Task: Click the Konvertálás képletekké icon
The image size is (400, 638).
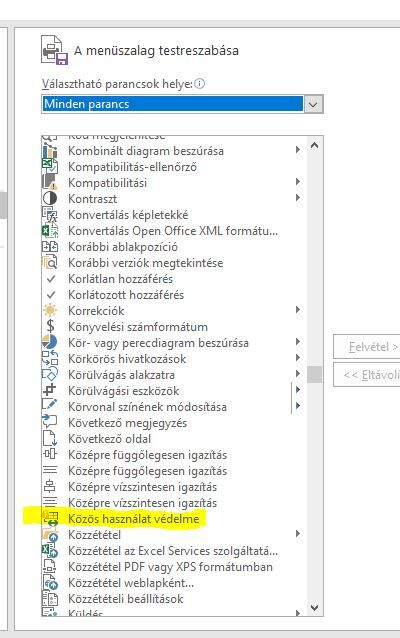Action: [x=50, y=215]
